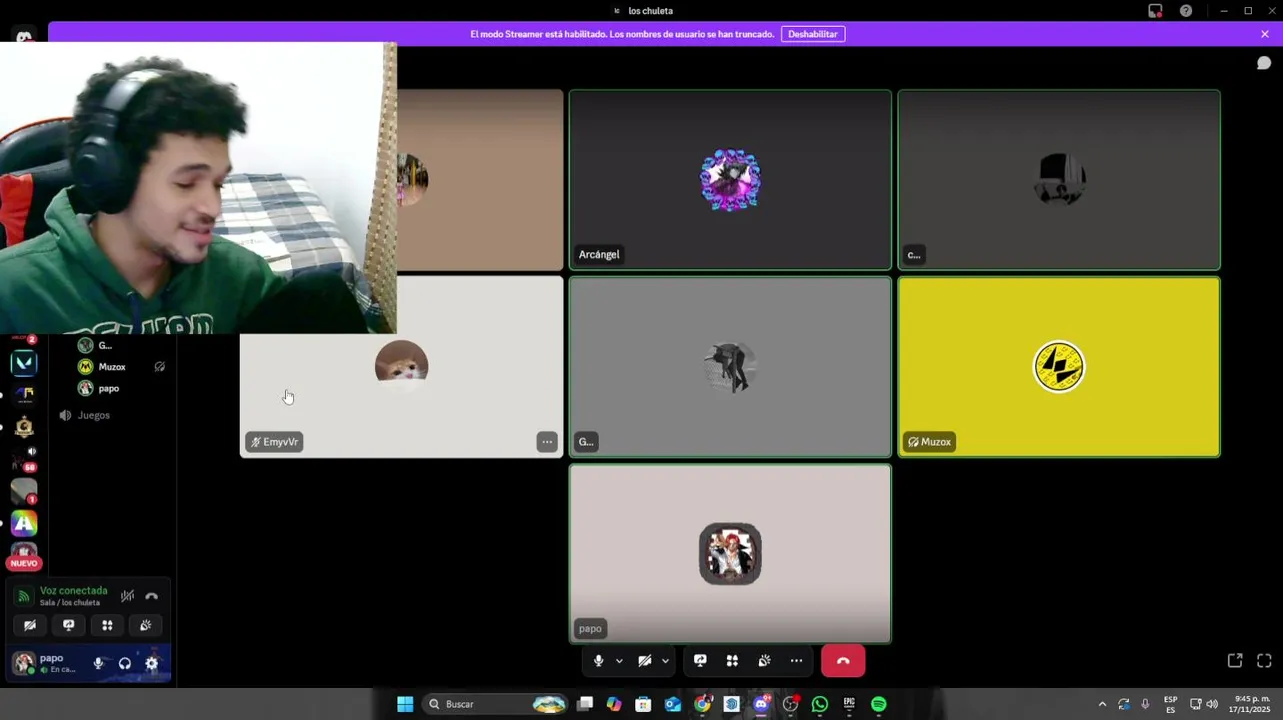1283x720 pixels.
Task: Open user settings gear
Action: pos(152,663)
